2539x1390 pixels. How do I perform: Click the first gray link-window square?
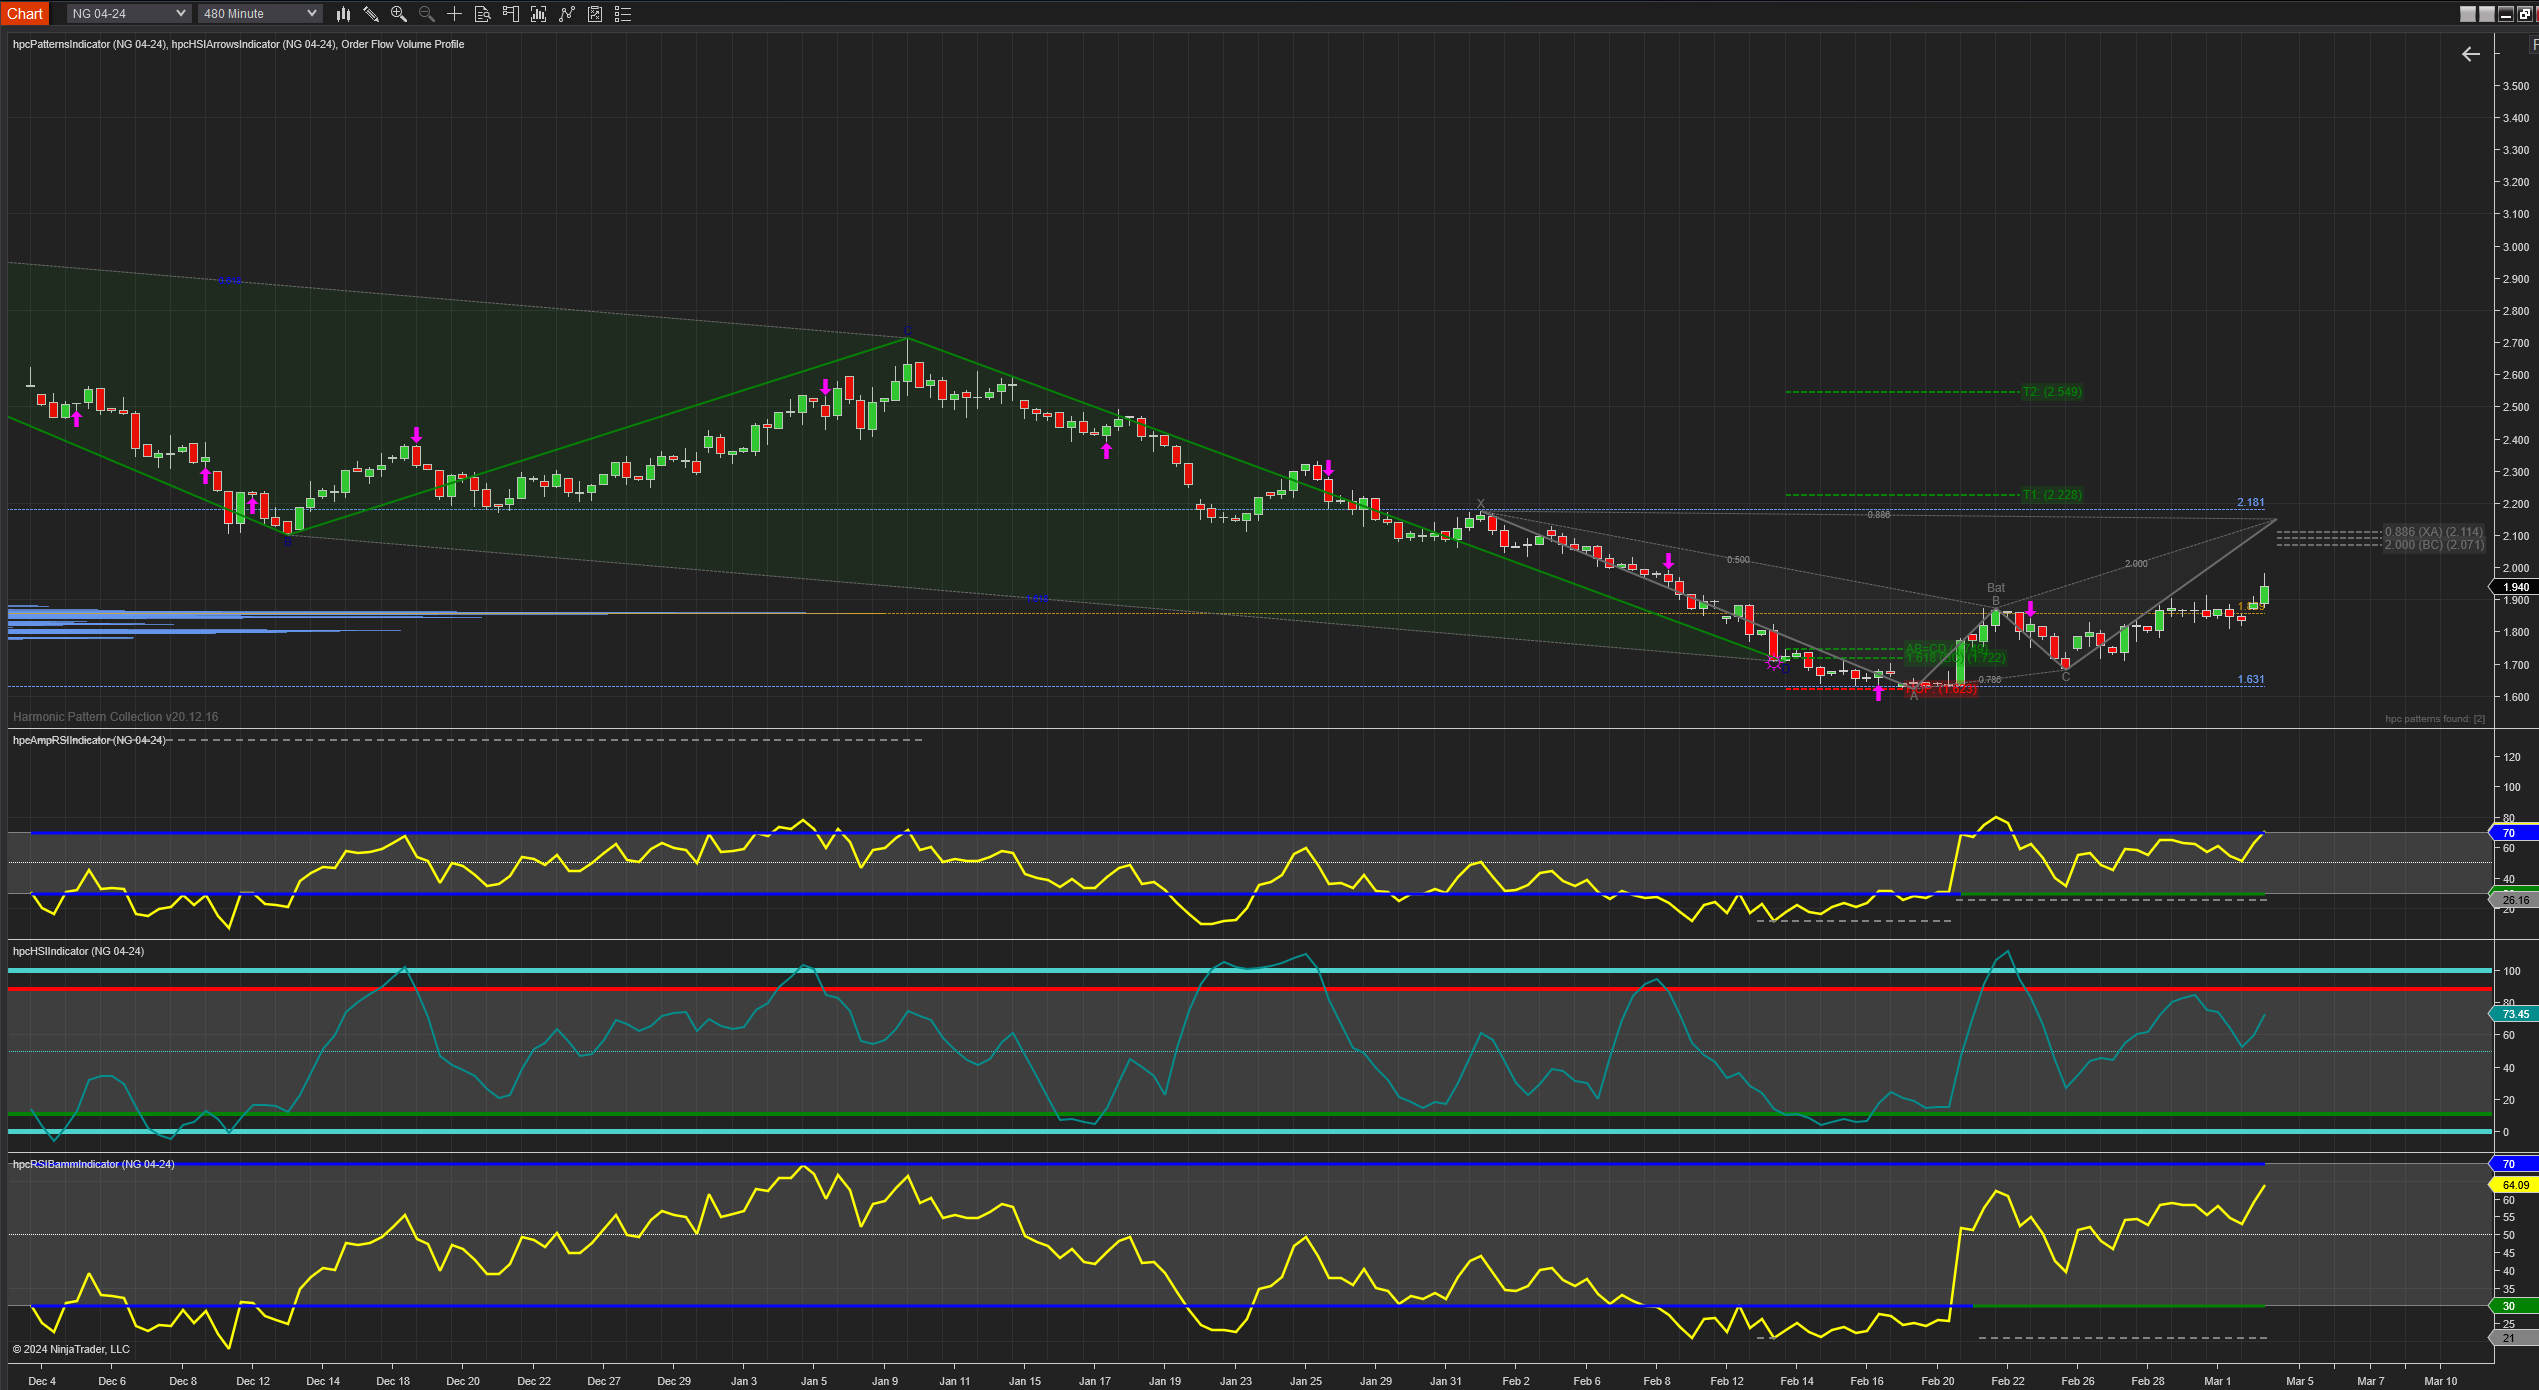pos(2468,14)
